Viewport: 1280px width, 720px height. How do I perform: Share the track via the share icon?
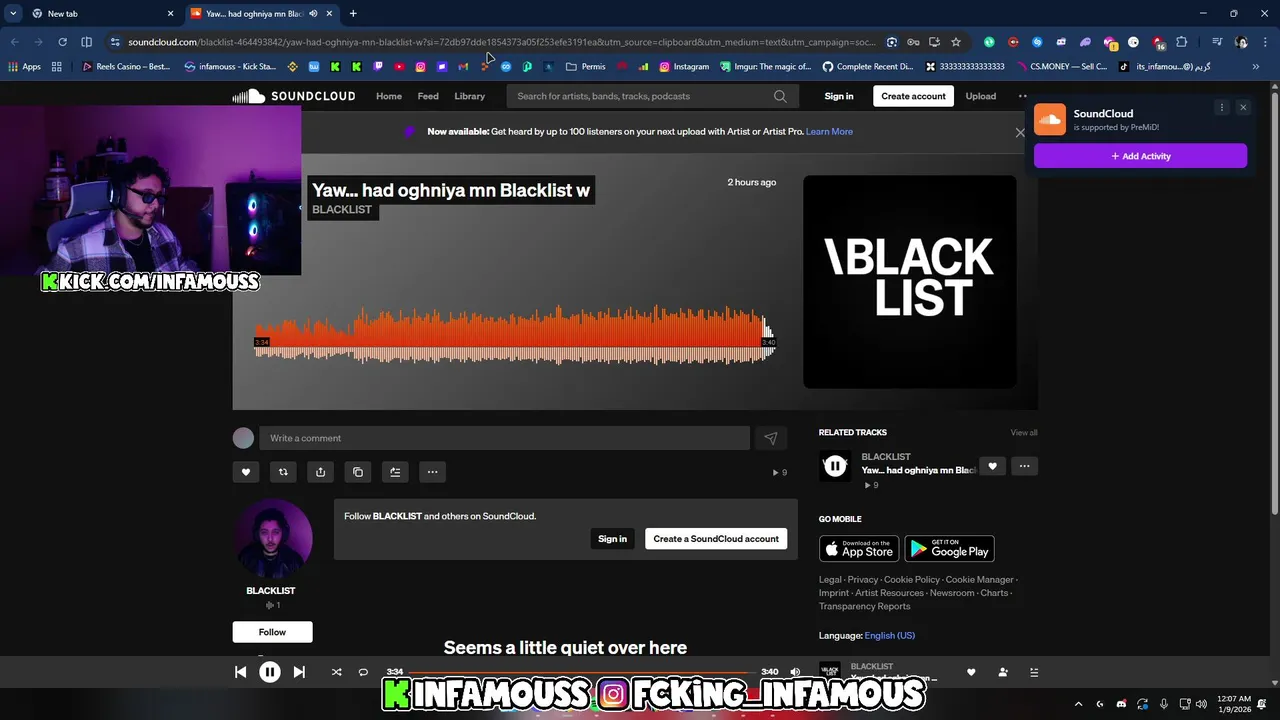click(320, 472)
